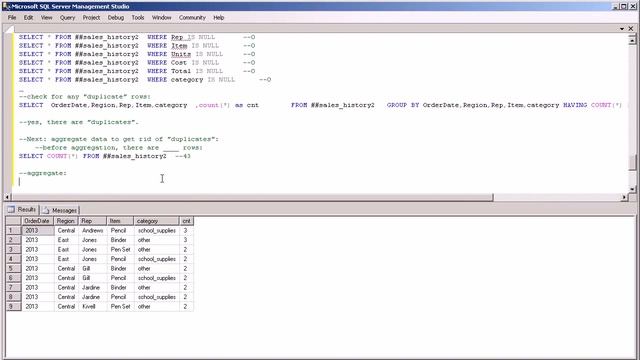The height and width of the screenshot is (360, 640).
Task: Open the View menu
Action: pos(46,18)
